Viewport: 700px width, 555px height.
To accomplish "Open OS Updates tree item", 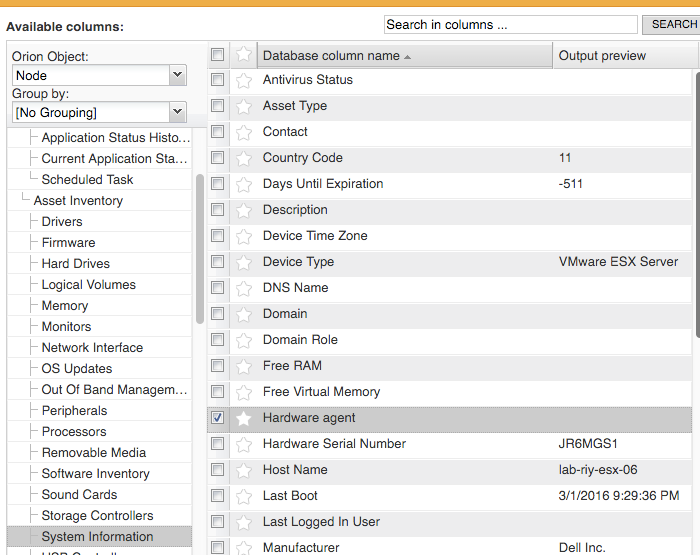I will pos(77,368).
